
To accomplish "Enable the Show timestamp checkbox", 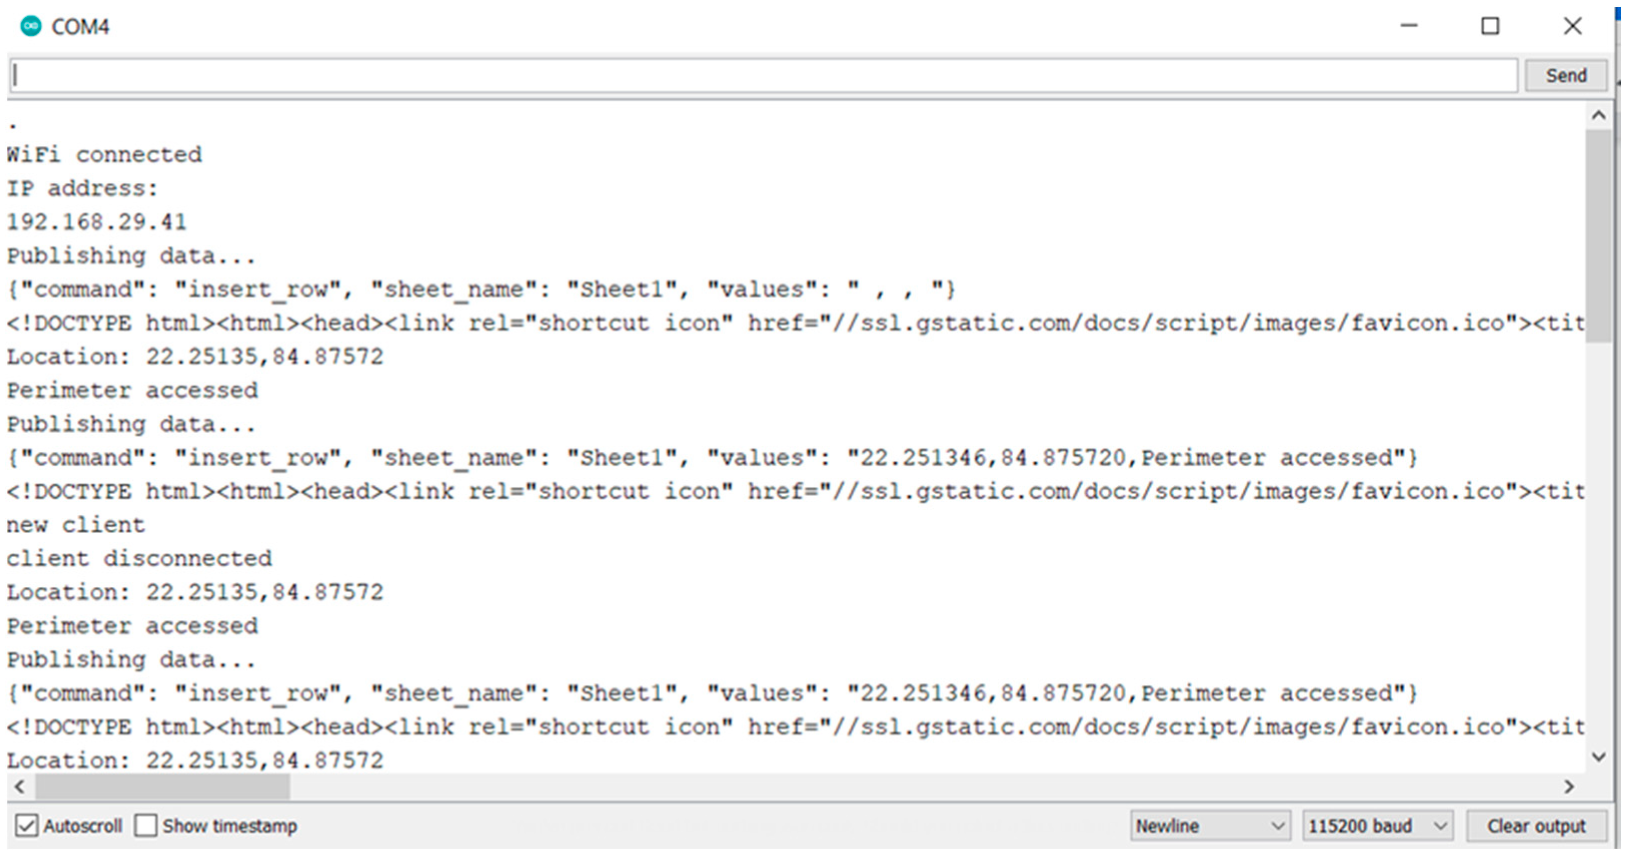I will coord(146,826).
